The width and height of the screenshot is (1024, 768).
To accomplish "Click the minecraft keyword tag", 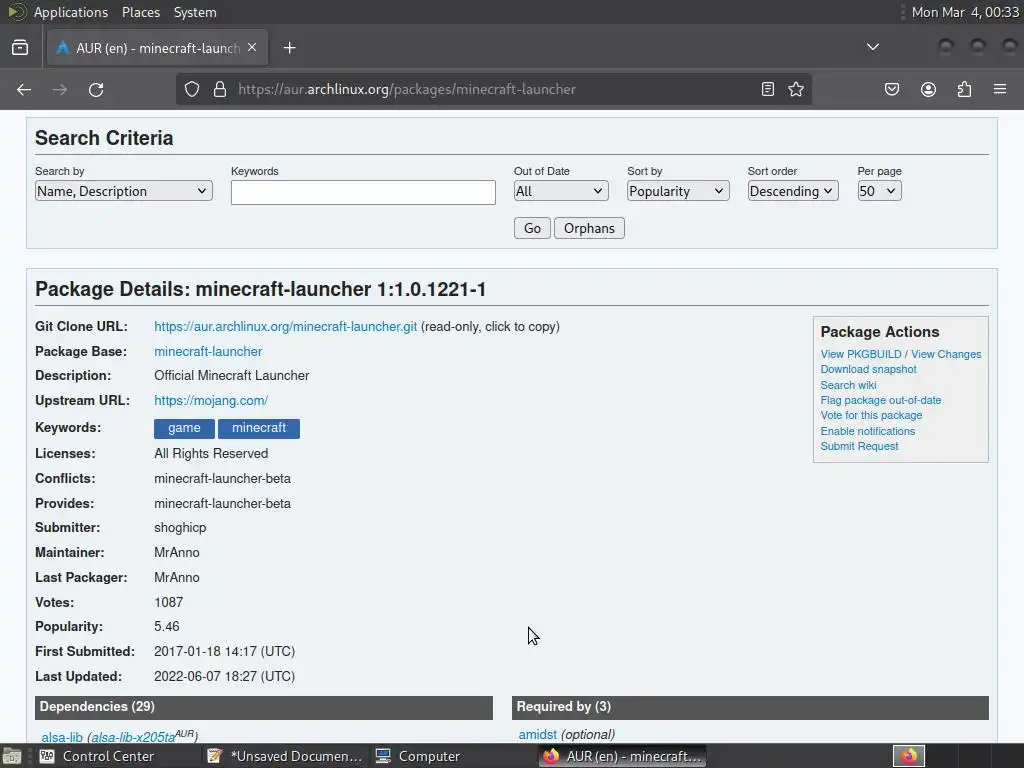I will pos(259,428).
